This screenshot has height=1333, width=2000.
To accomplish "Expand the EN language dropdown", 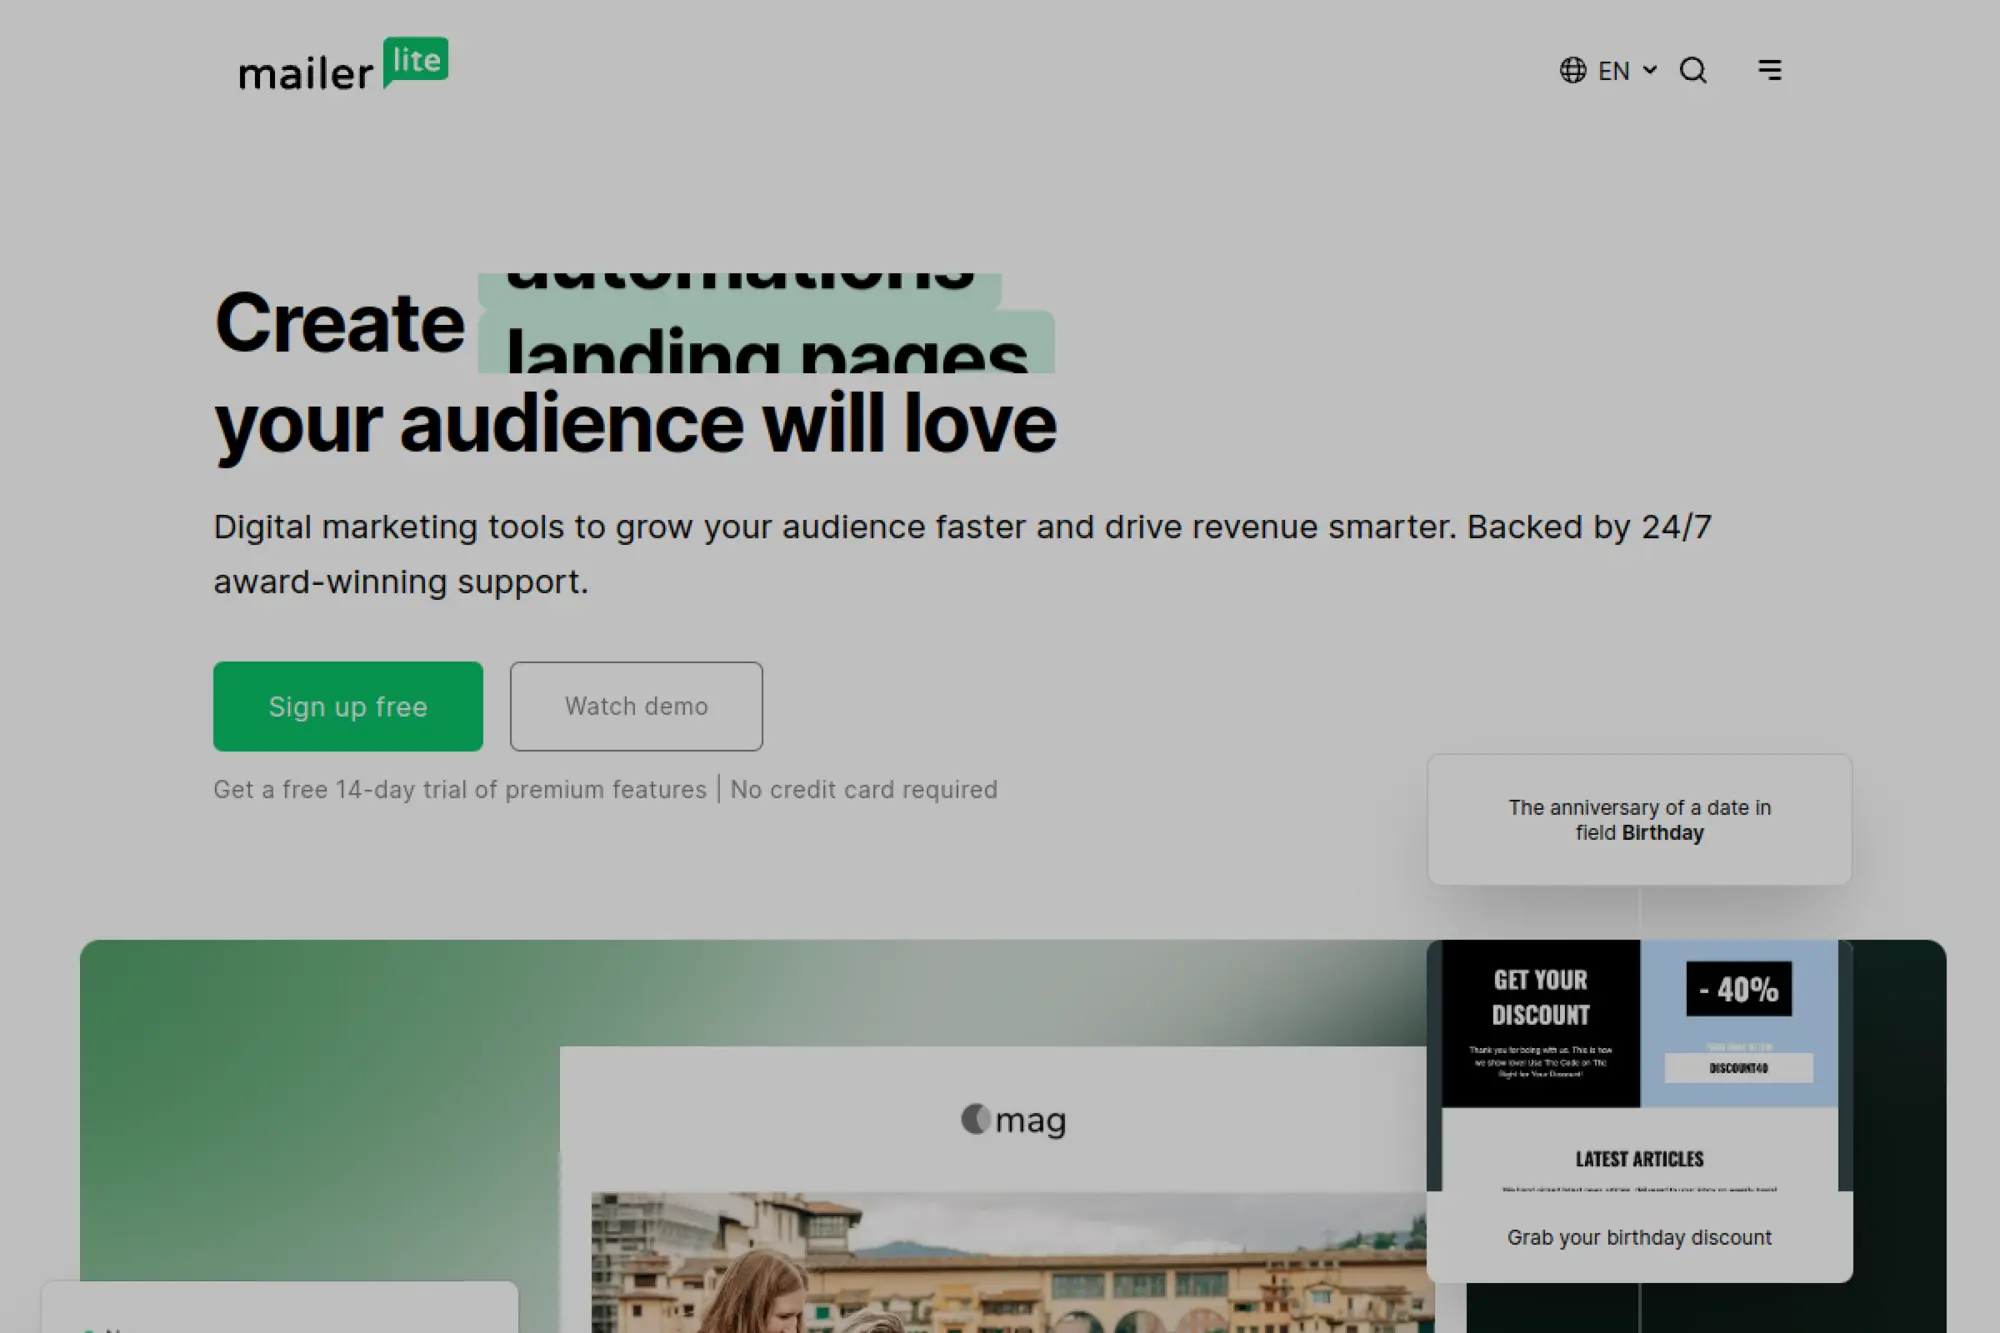I will 1614,70.
